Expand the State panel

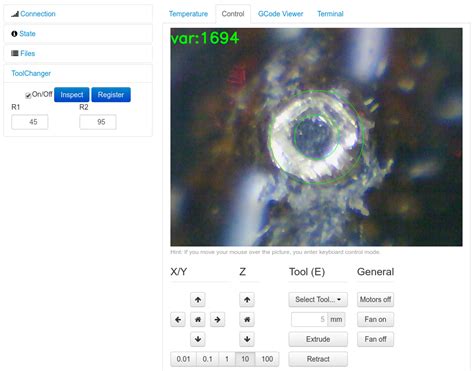coord(27,34)
